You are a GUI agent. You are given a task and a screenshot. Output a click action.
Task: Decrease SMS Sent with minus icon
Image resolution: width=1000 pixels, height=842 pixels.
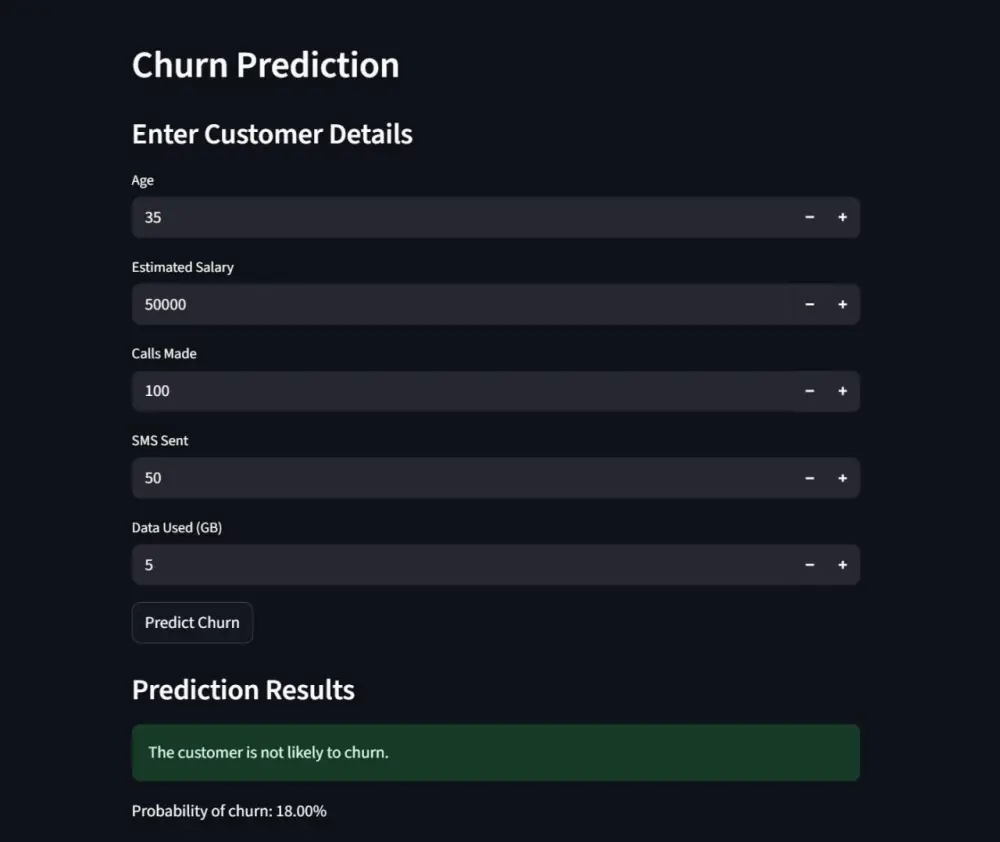809,478
